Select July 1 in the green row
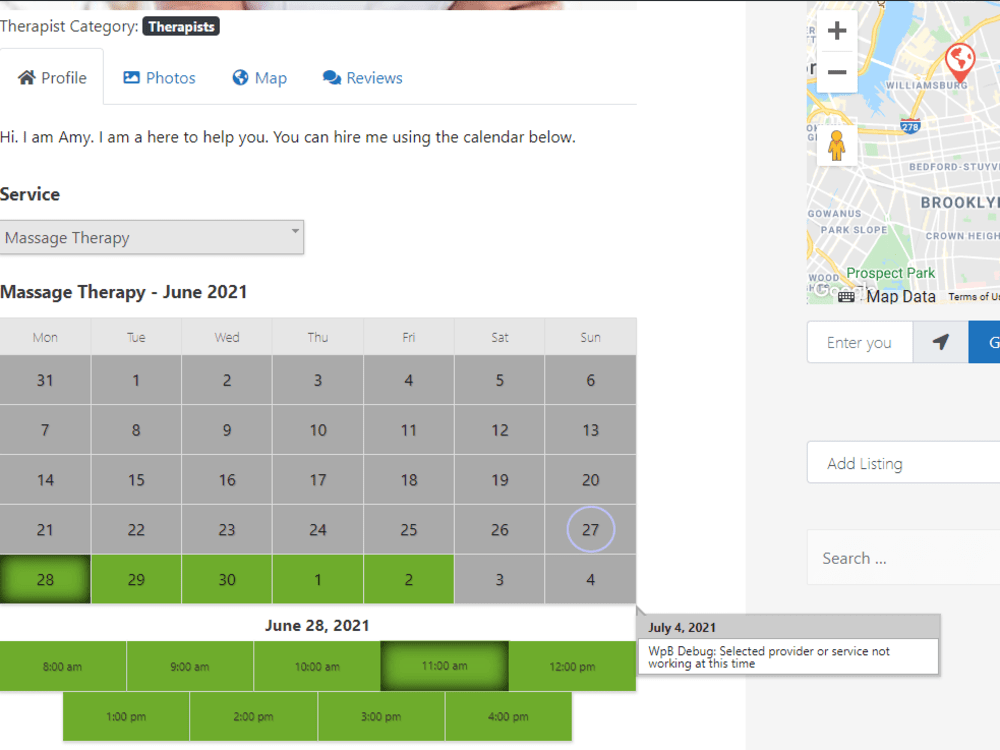 tap(318, 579)
